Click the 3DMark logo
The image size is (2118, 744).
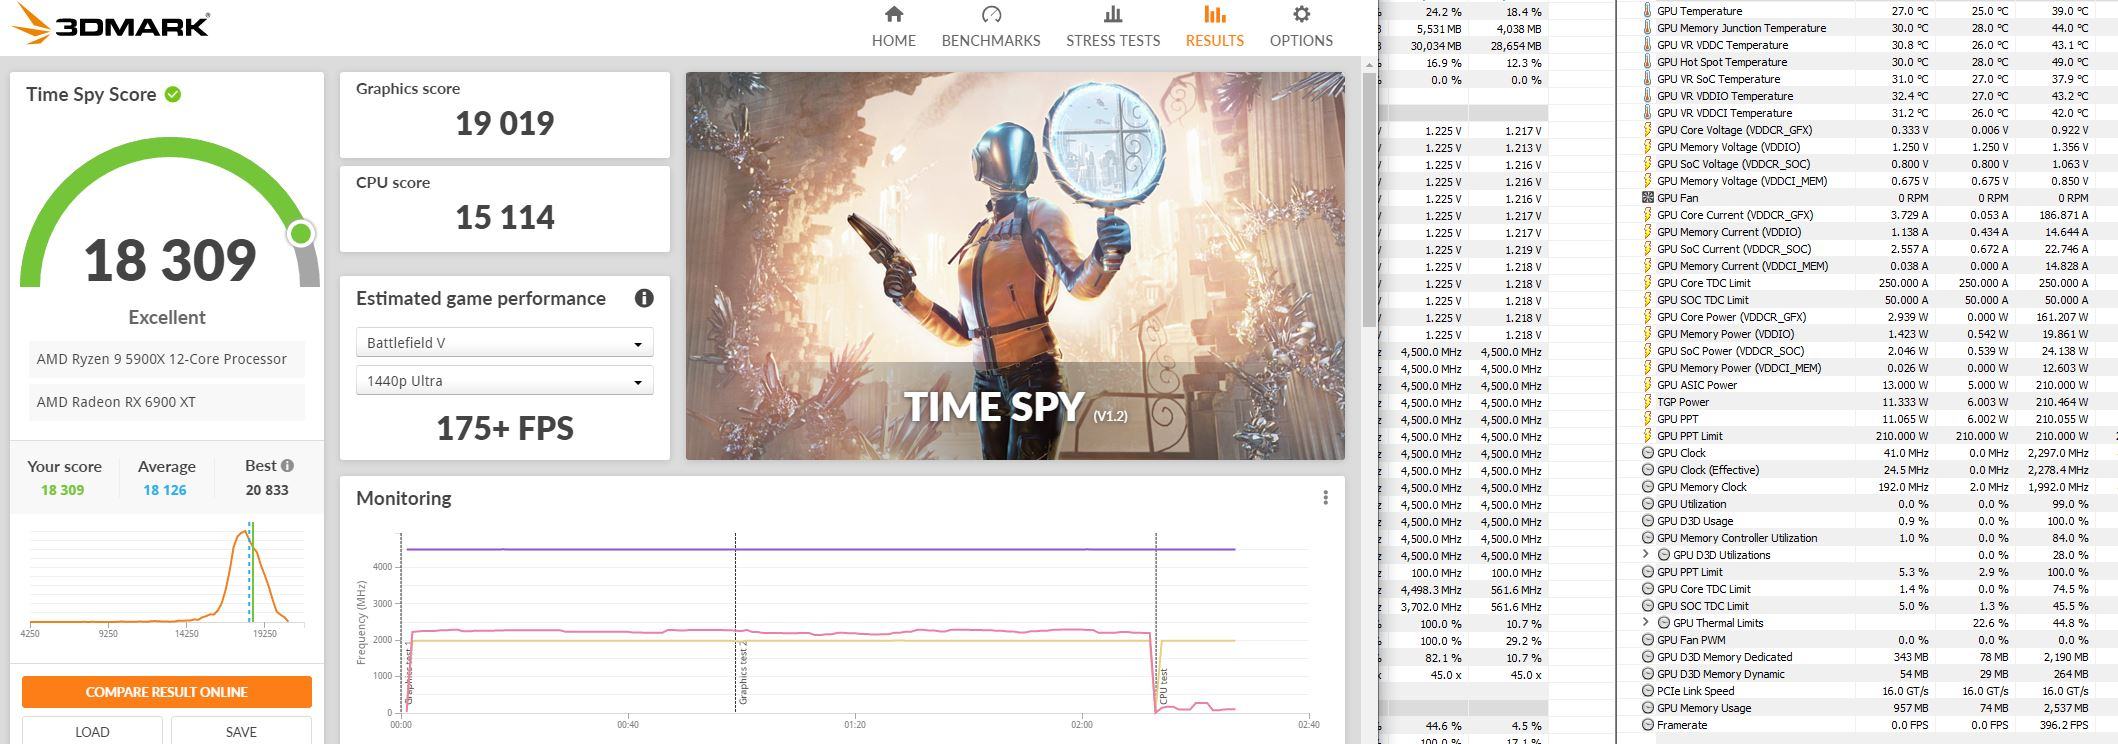tap(110, 25)
